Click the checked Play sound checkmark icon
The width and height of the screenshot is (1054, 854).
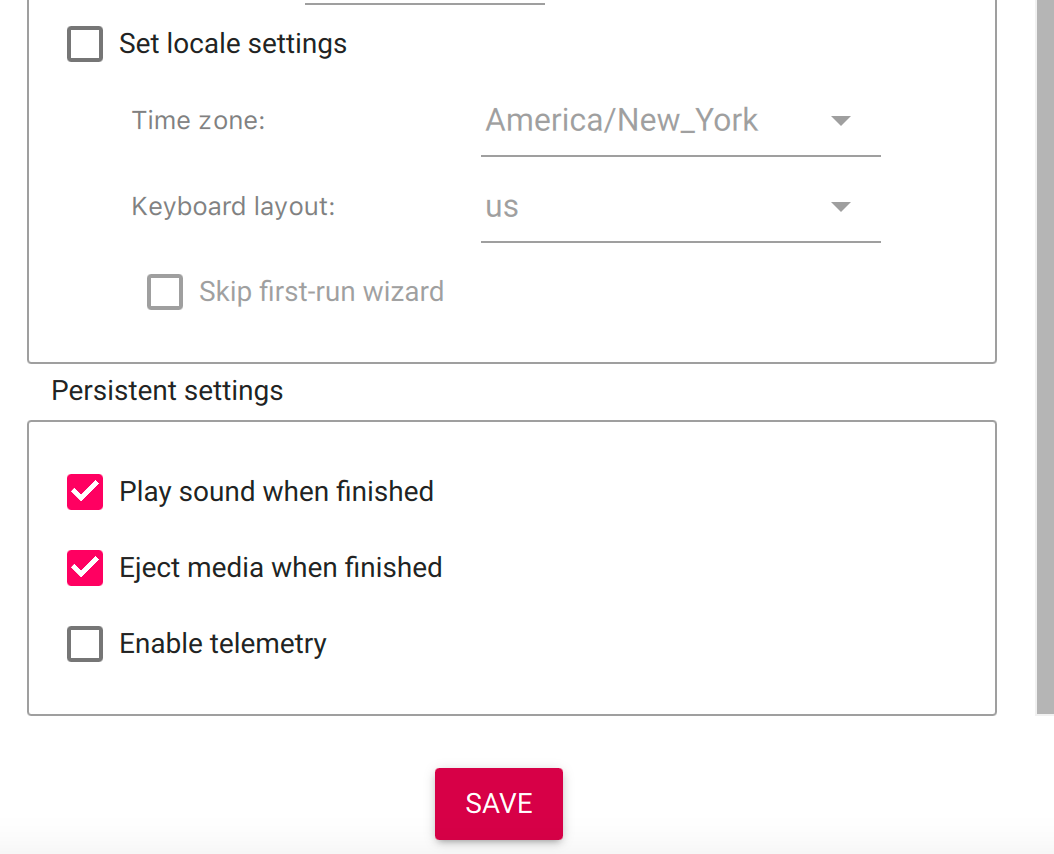(85, 491)
